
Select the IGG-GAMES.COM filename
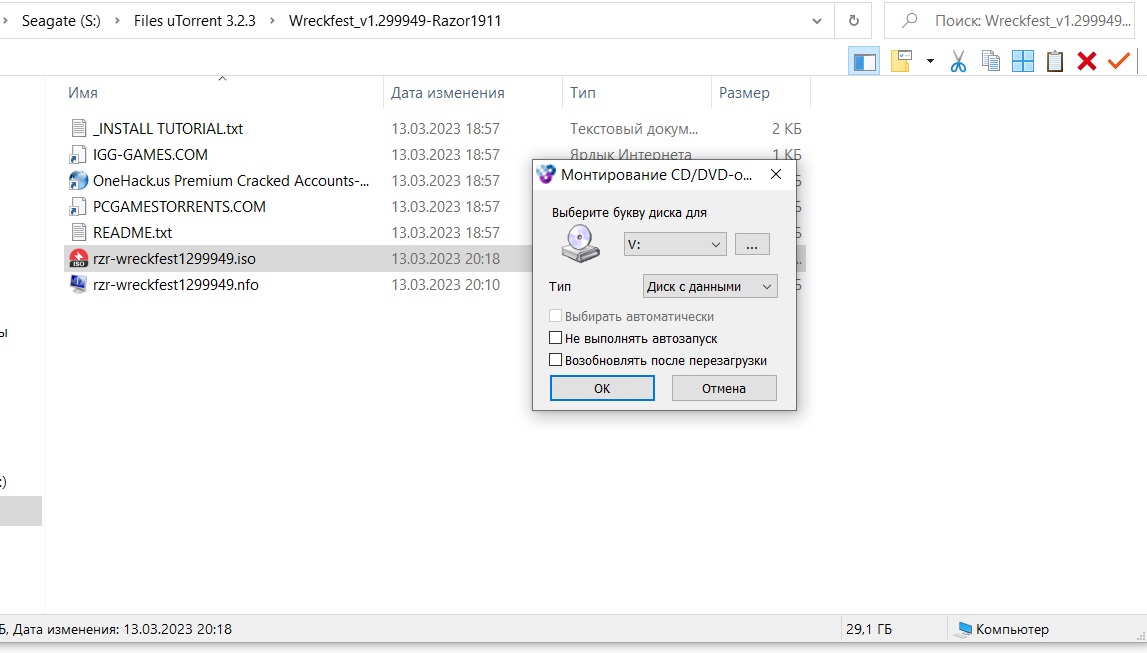click(x=150, y=155)
